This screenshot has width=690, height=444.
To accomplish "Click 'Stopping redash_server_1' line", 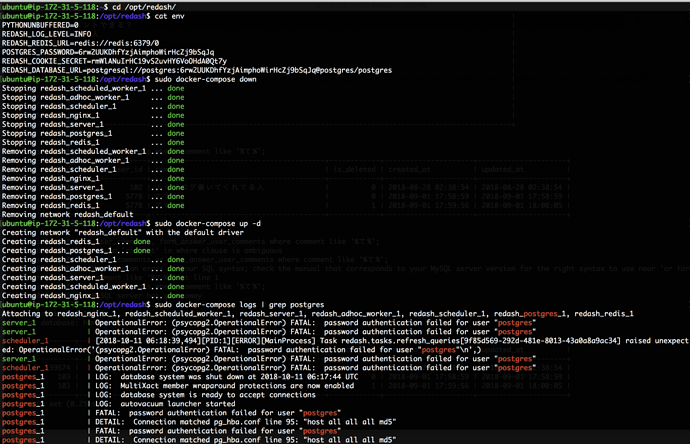I will point(93,125).
